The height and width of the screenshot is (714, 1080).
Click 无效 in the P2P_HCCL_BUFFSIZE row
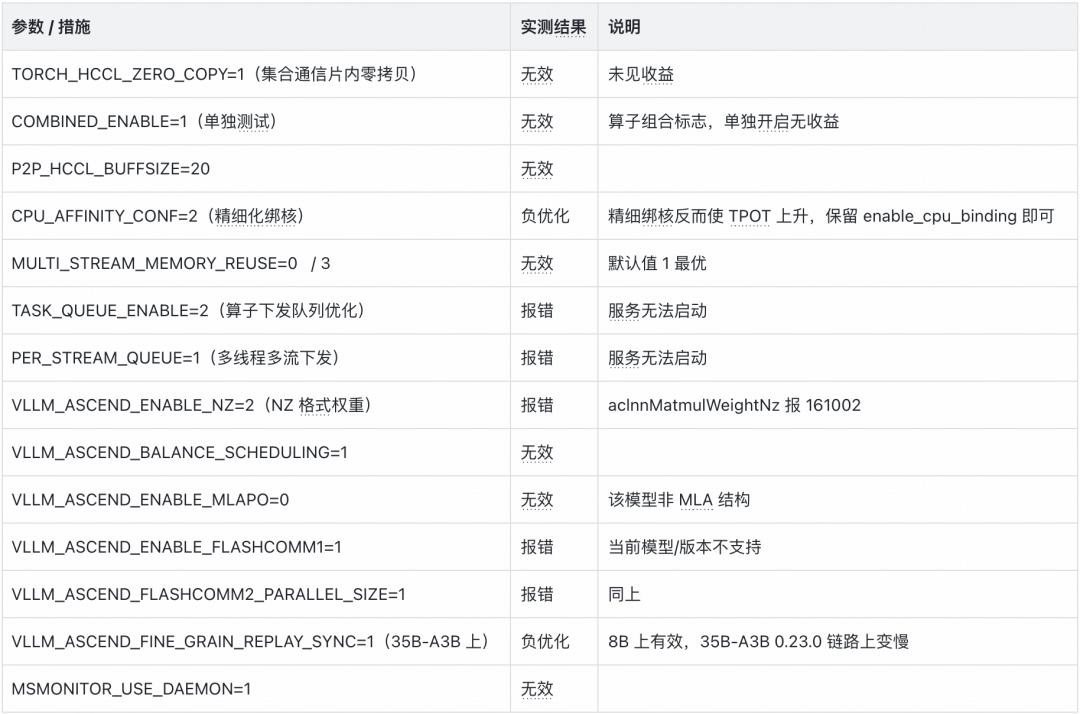(x=537, y=169)
